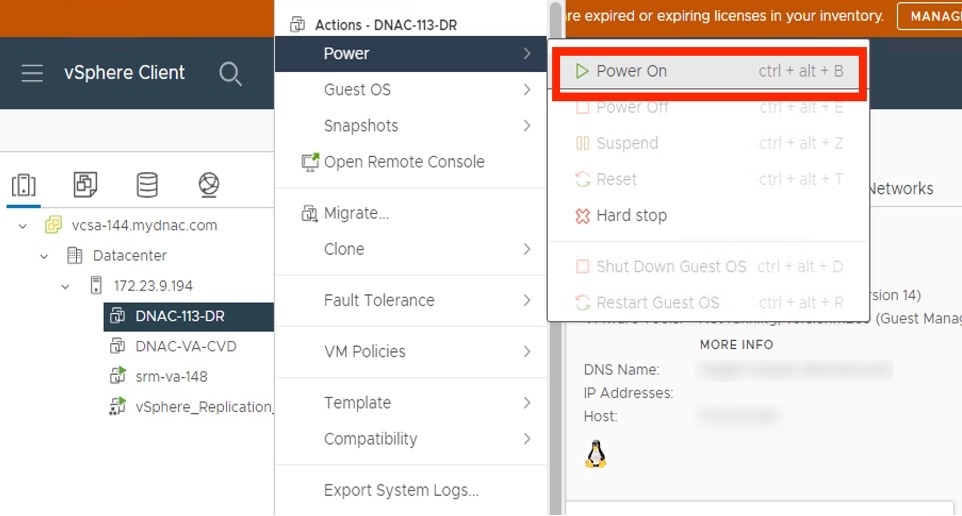This screenshot has width=962, height=516.
Task: Click the vSphere Client title
Action: click(x=125, y=73)
